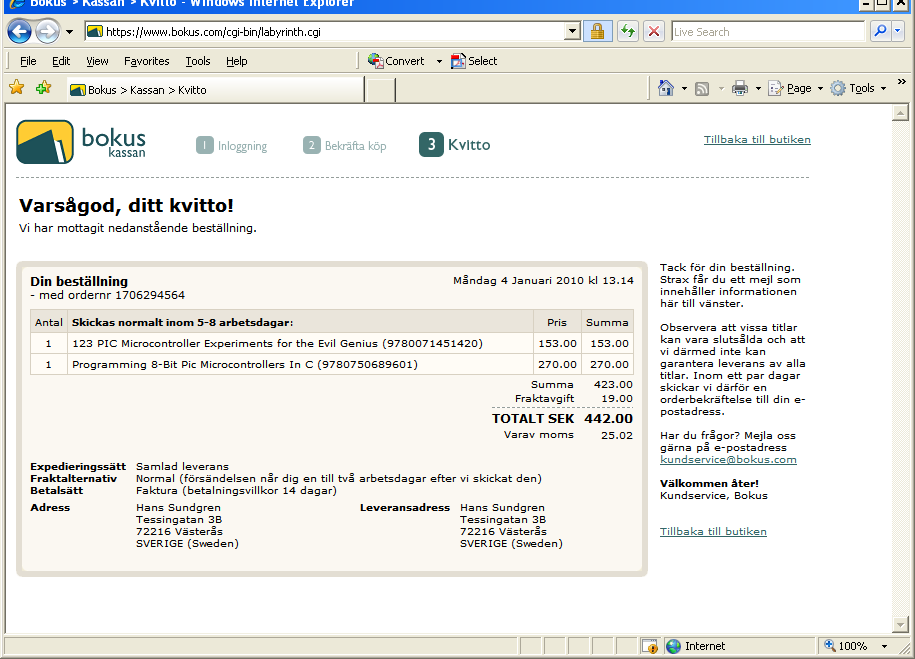The height and width of the screenshot is (659, 915).
Task: Click the Add to Favorites icon
Action: pos(43,88)
